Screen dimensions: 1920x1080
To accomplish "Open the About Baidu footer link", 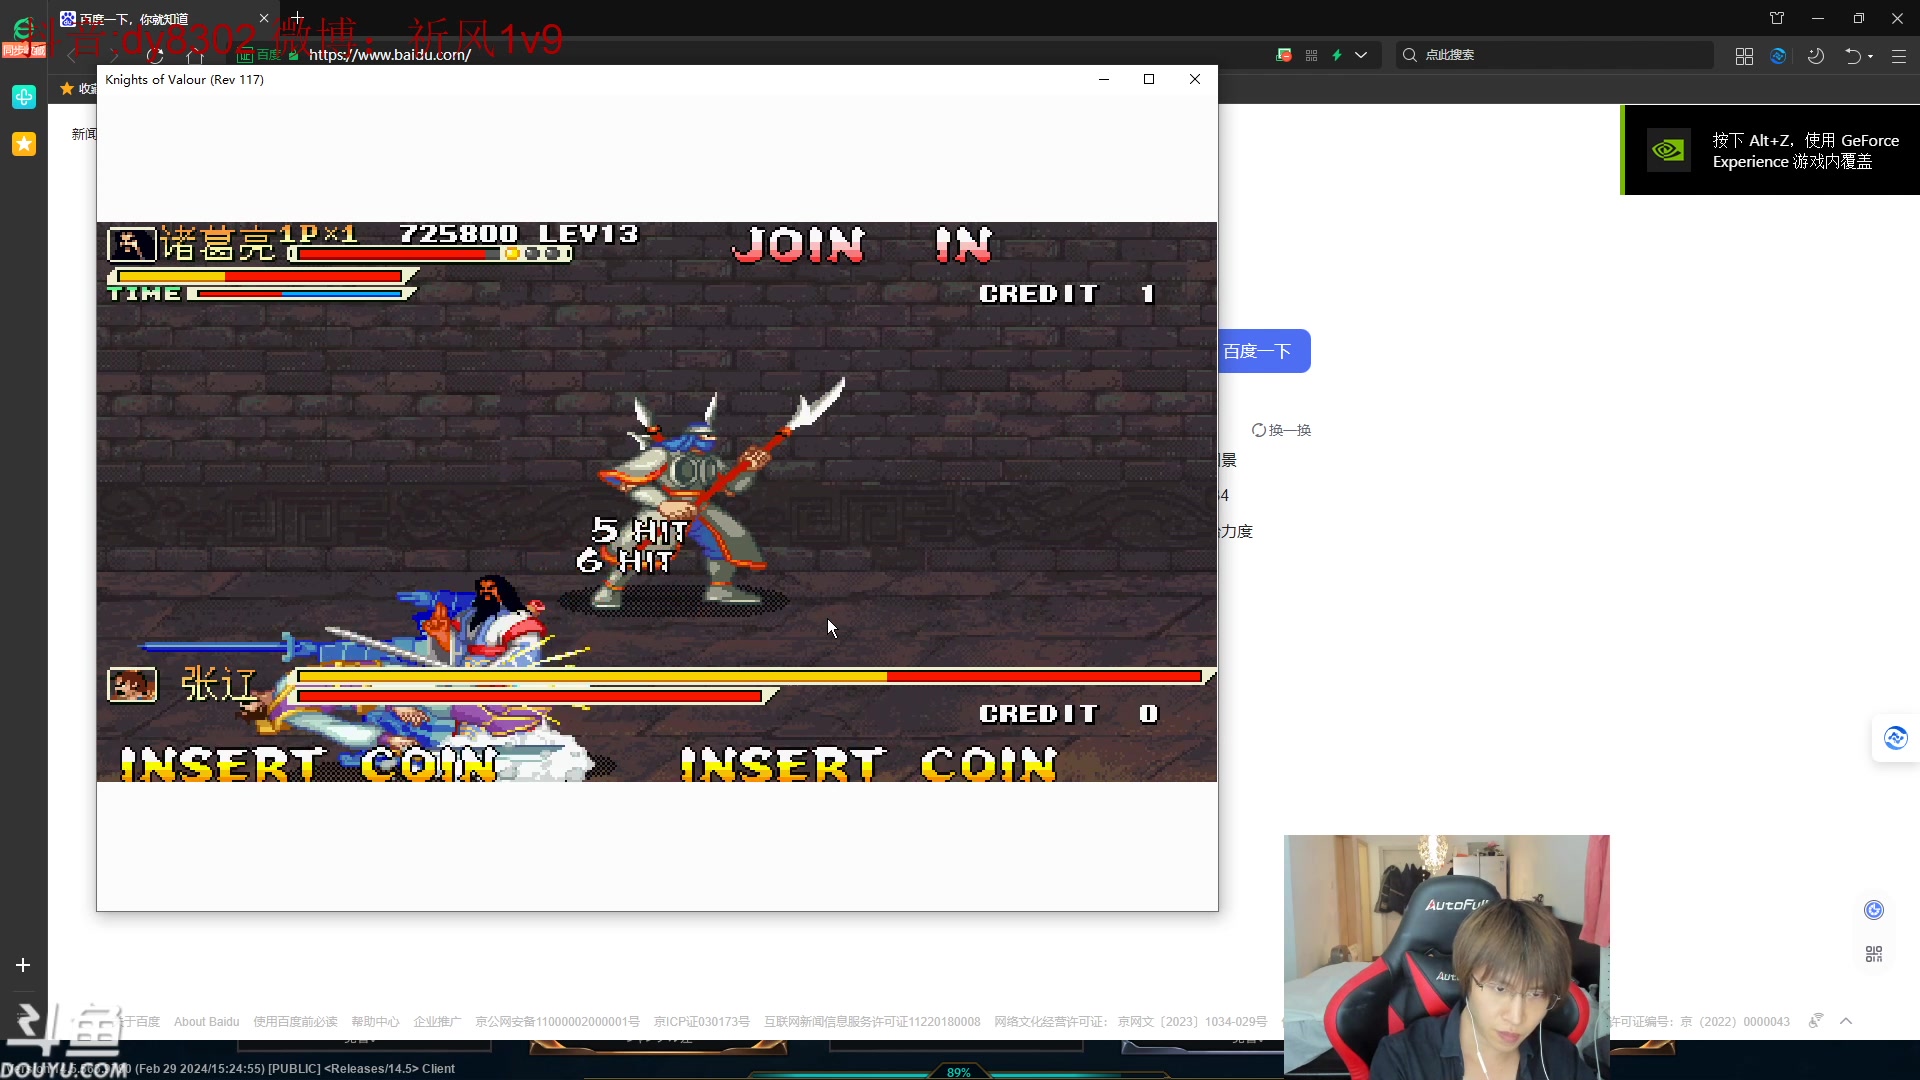I will click(x=206, y=1022).
